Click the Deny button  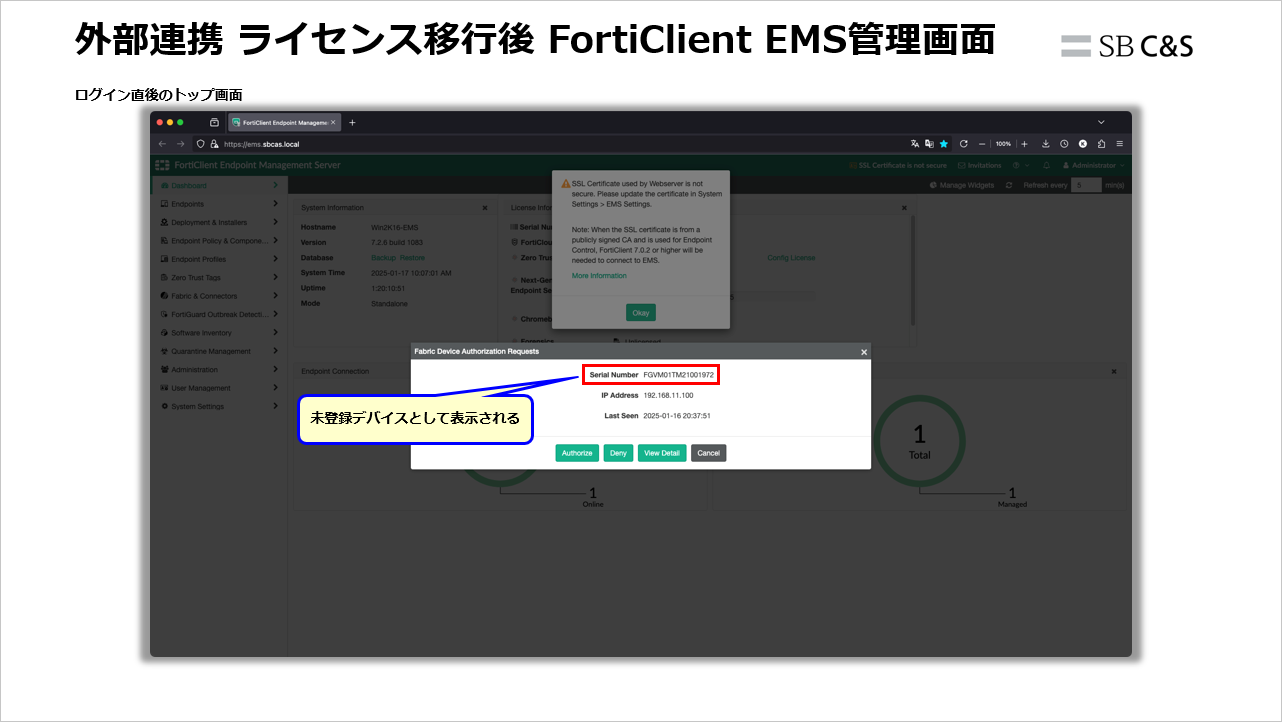(x=618, y=453)
